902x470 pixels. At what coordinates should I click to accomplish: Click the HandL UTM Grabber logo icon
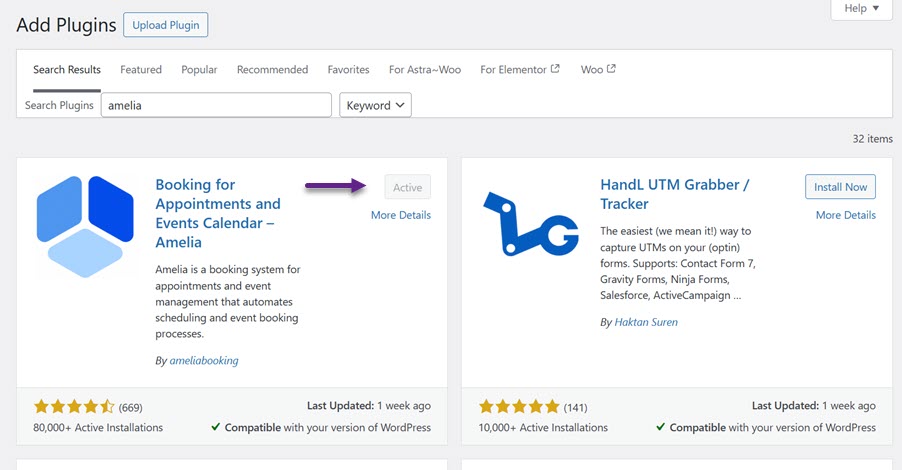[530, 224]
